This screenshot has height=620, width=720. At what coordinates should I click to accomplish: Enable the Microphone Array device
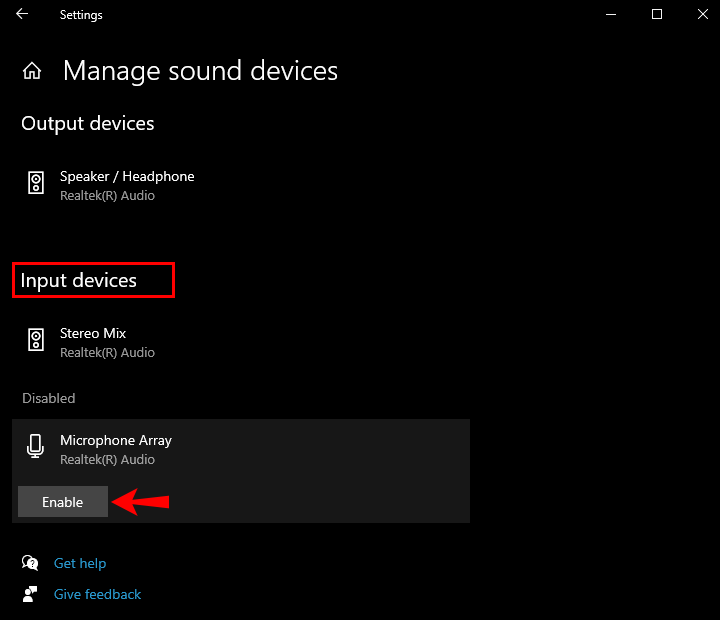62,502
